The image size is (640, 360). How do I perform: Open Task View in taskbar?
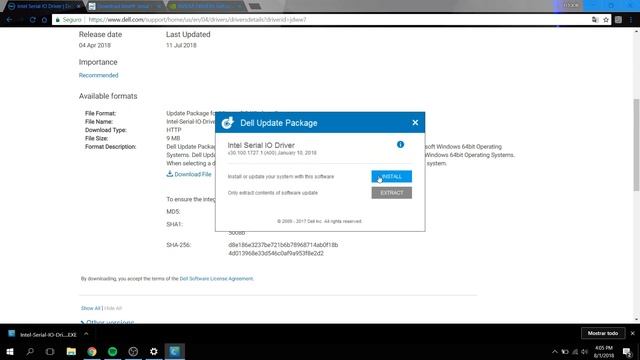[x=50, y=351]
